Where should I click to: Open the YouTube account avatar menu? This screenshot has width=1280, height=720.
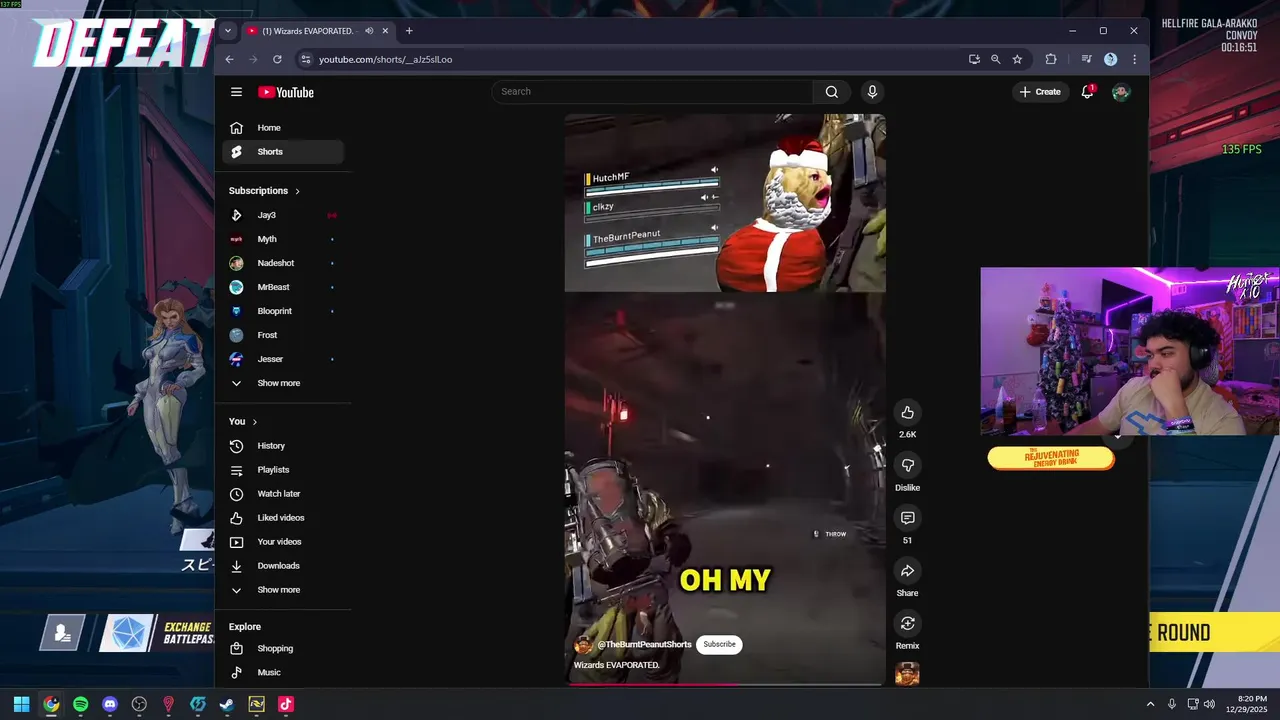[x=1121, y=92]
